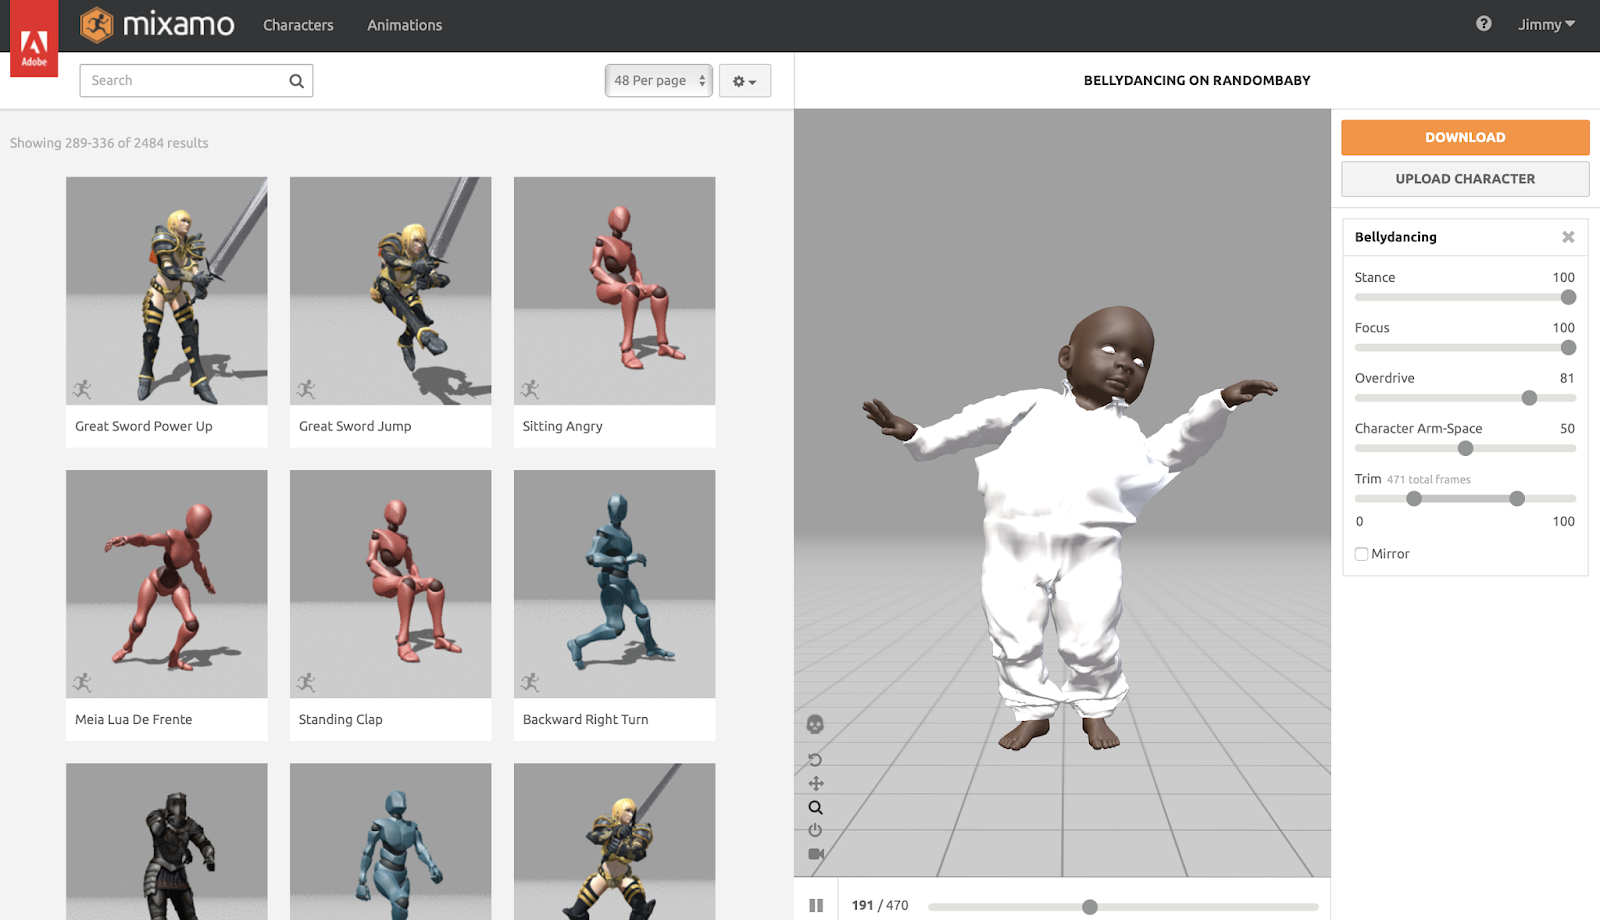Pause the animation playback

pyautogui.click(x=816, y=905)
